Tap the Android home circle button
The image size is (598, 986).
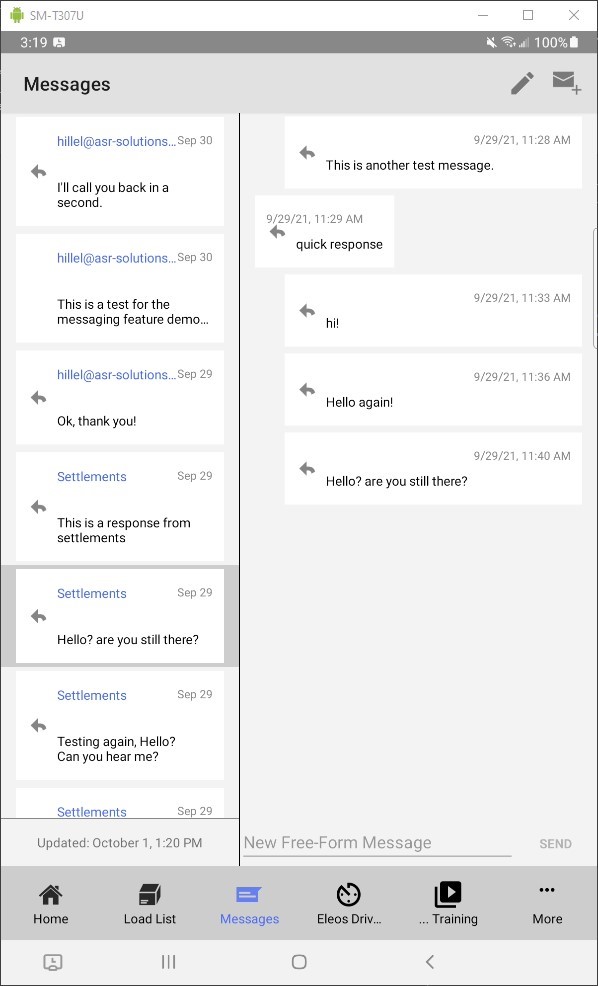(x=299, y=961)
